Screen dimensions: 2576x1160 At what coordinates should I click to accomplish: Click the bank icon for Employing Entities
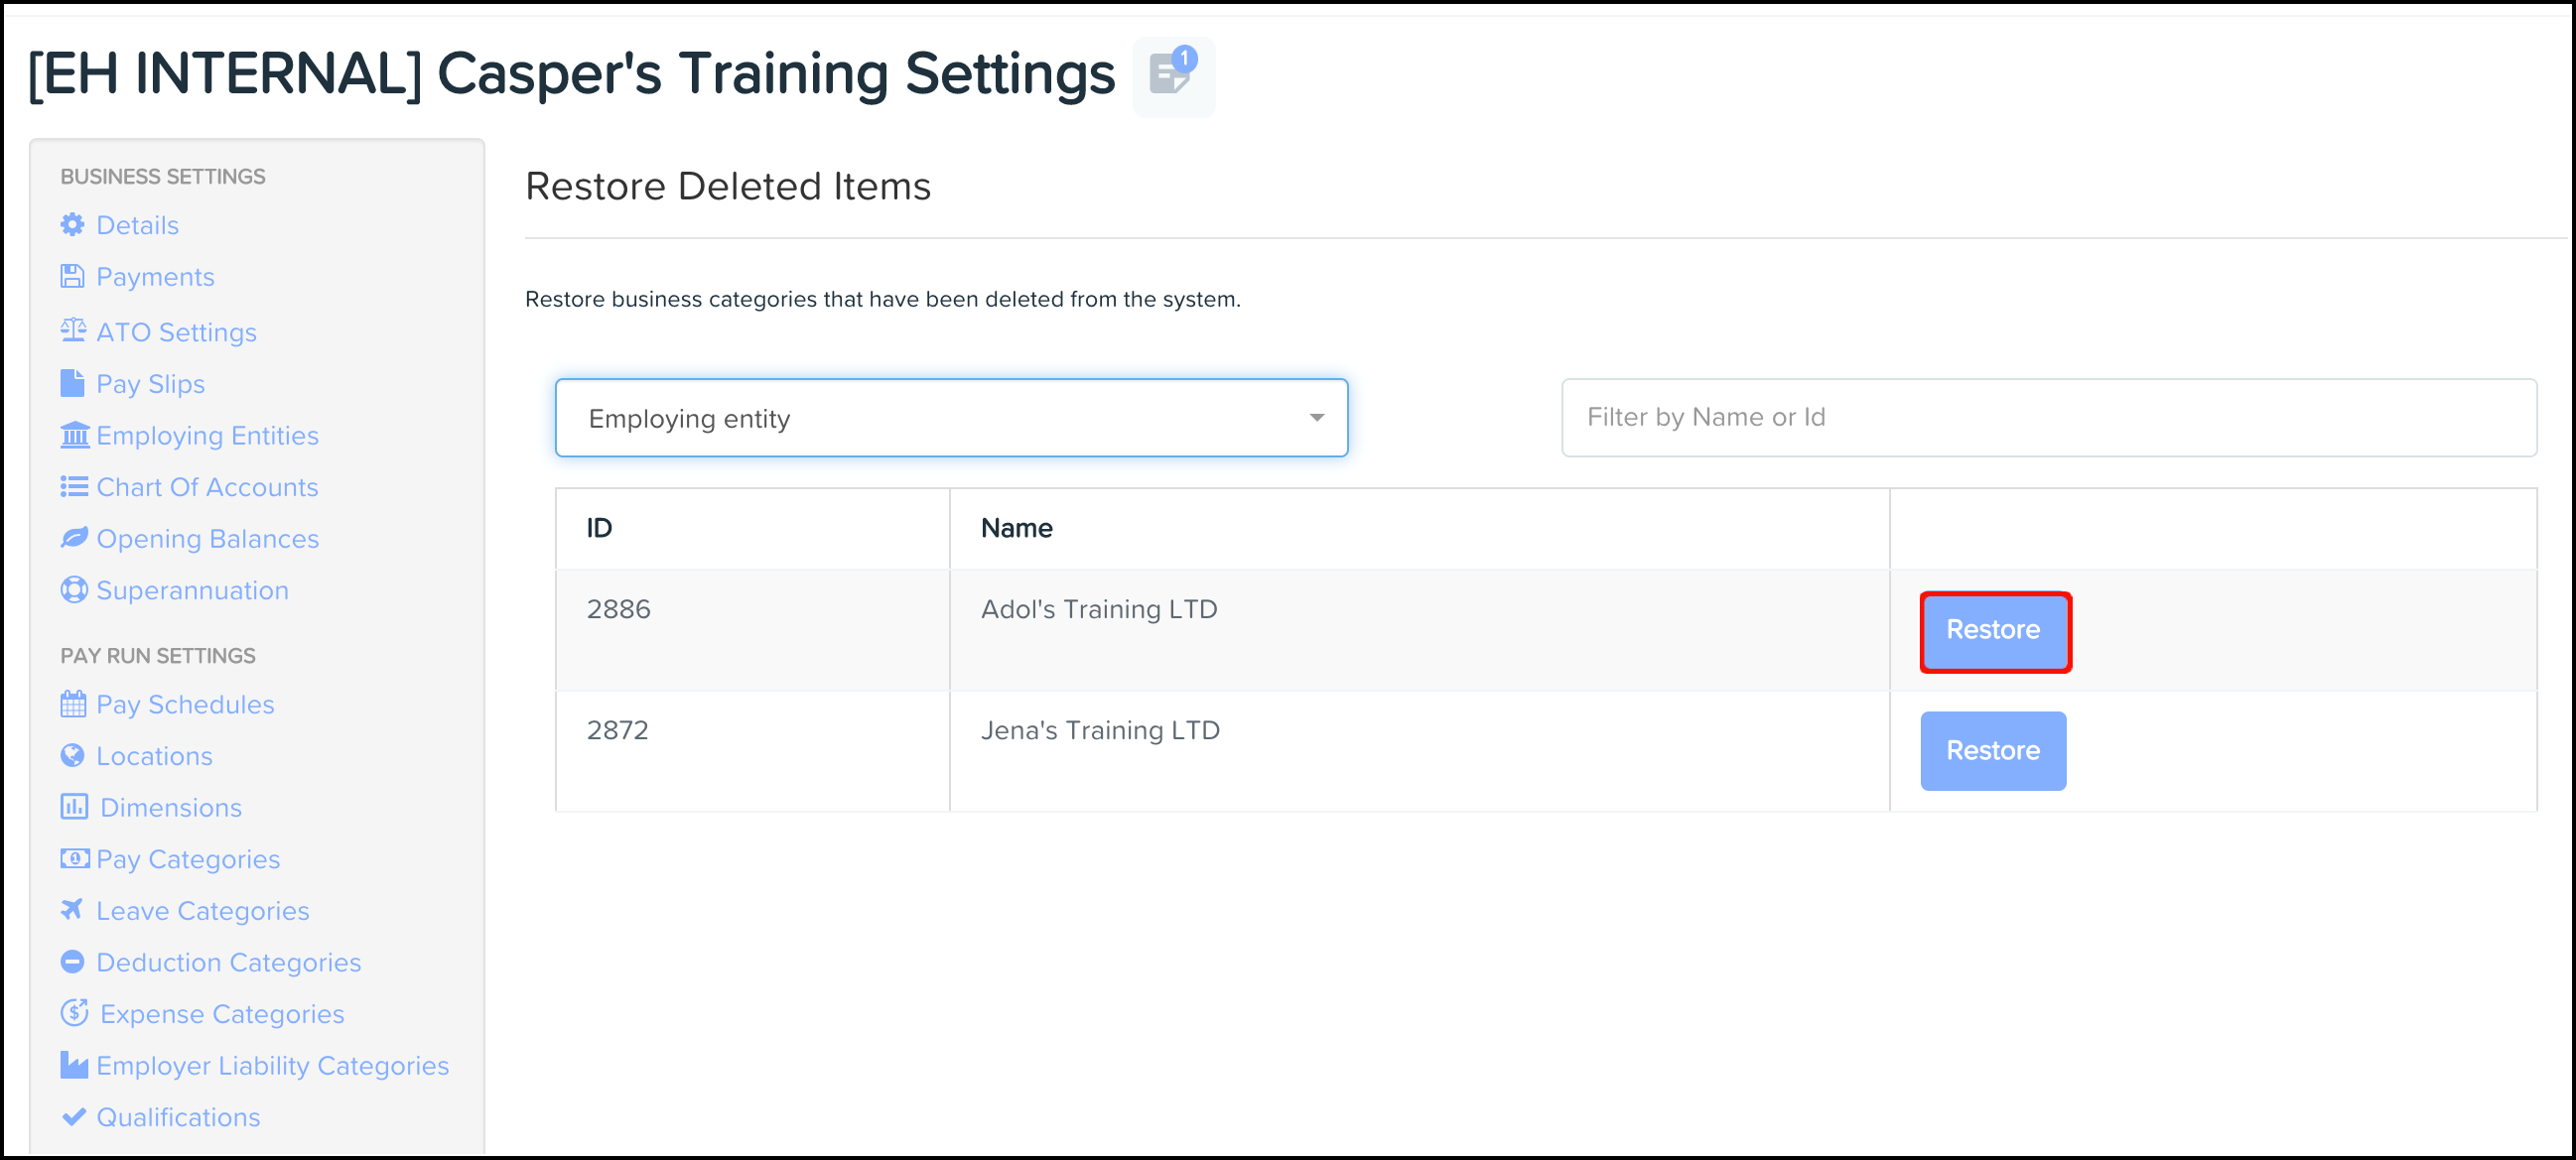74,435
